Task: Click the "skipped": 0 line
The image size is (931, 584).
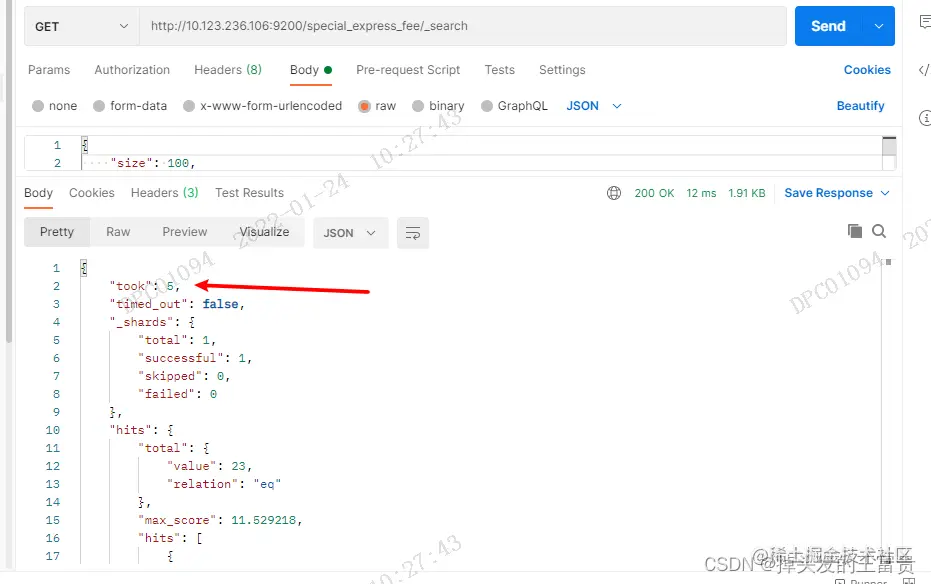Action: [x=184, y=376]
